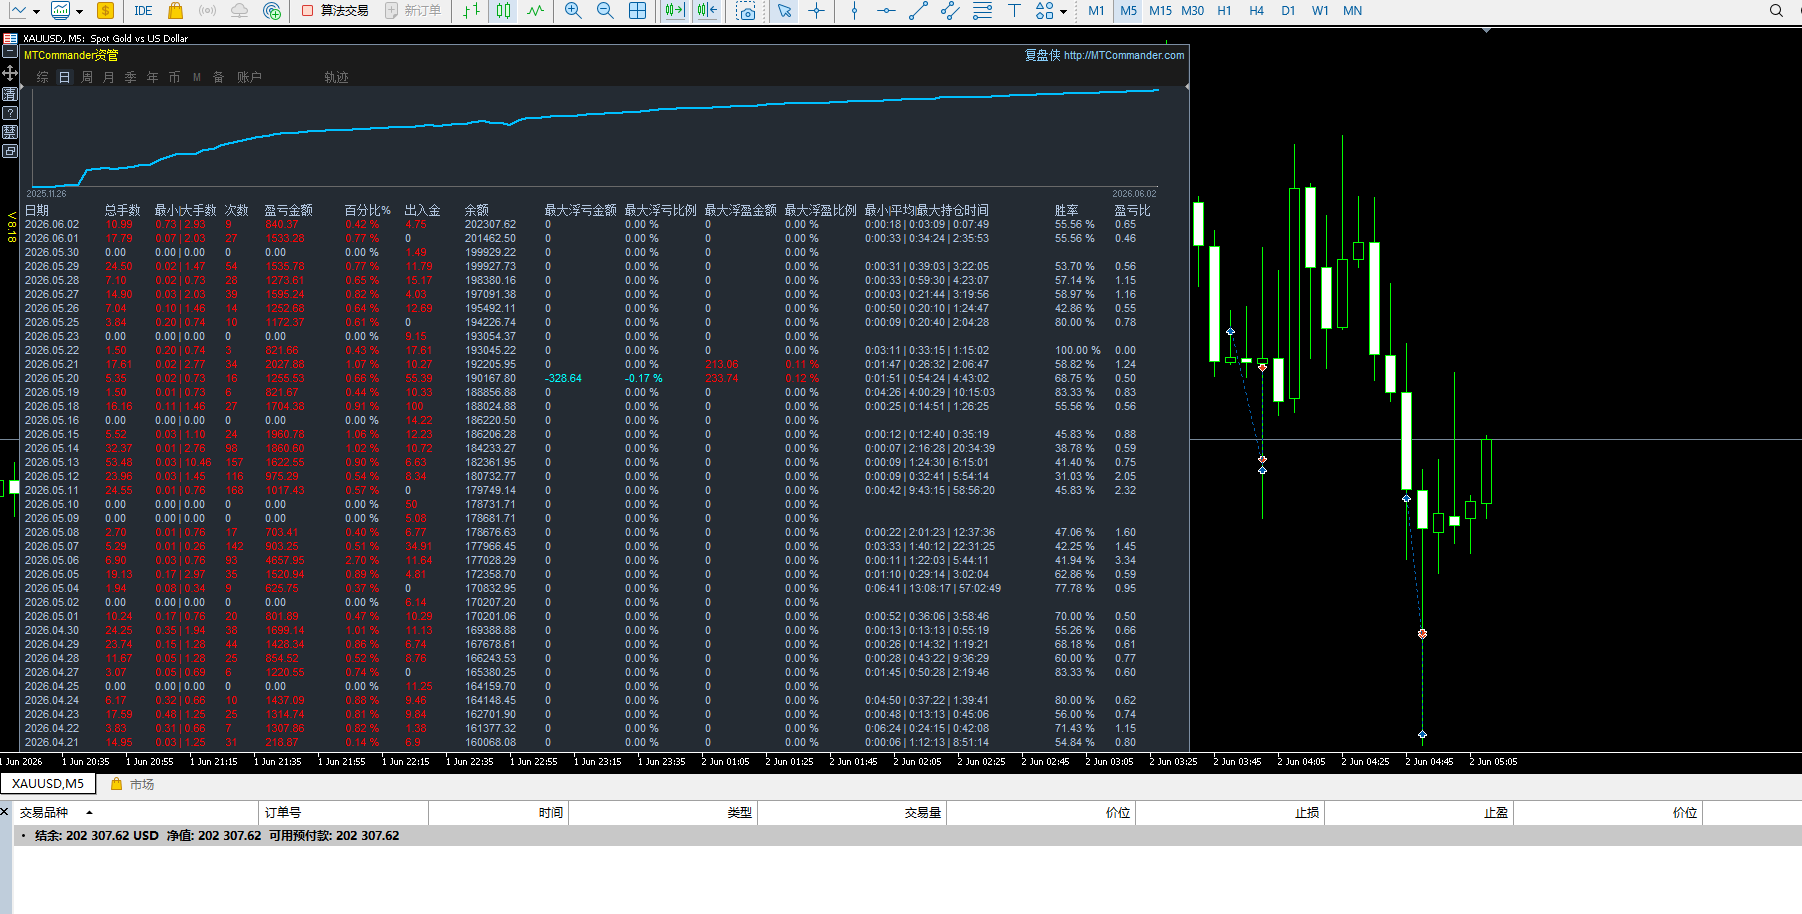Open the 轨迹 trajectory view

[336, 77]
